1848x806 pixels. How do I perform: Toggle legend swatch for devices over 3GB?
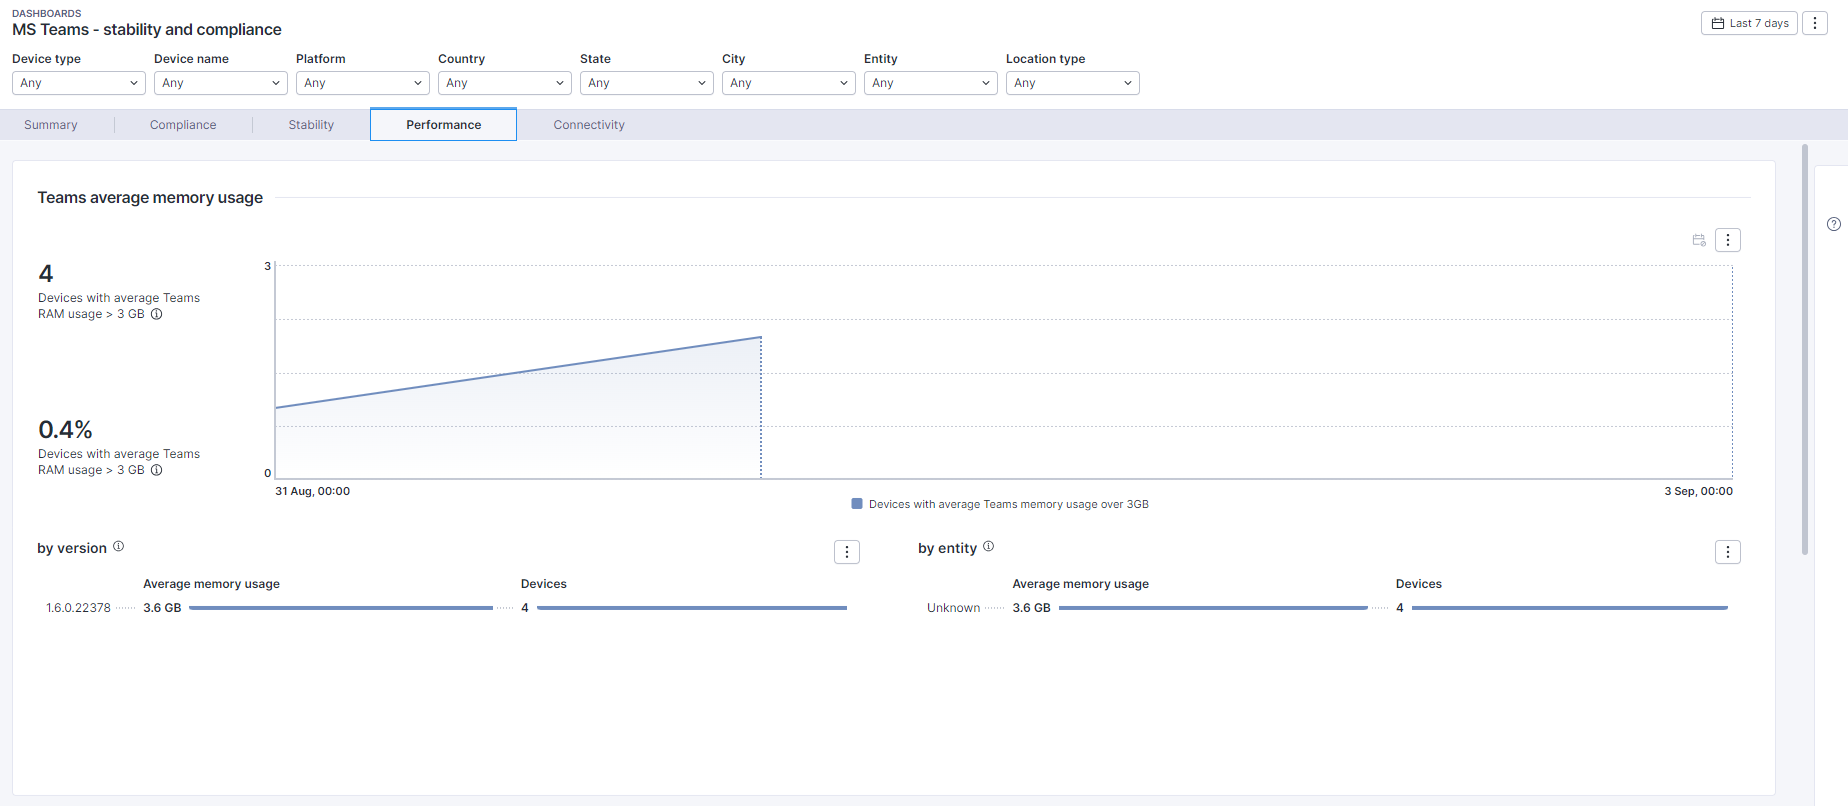857,504
